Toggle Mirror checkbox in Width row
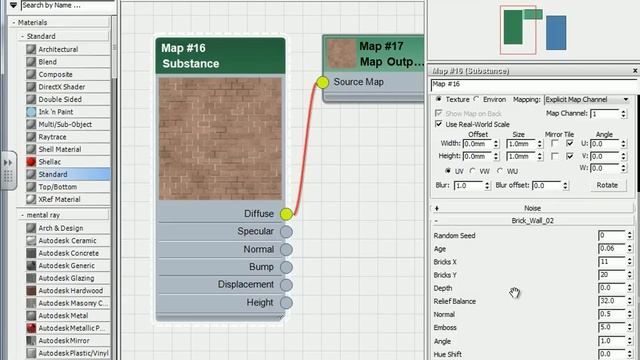Viewport: 640px width, 360px height. 554,143
